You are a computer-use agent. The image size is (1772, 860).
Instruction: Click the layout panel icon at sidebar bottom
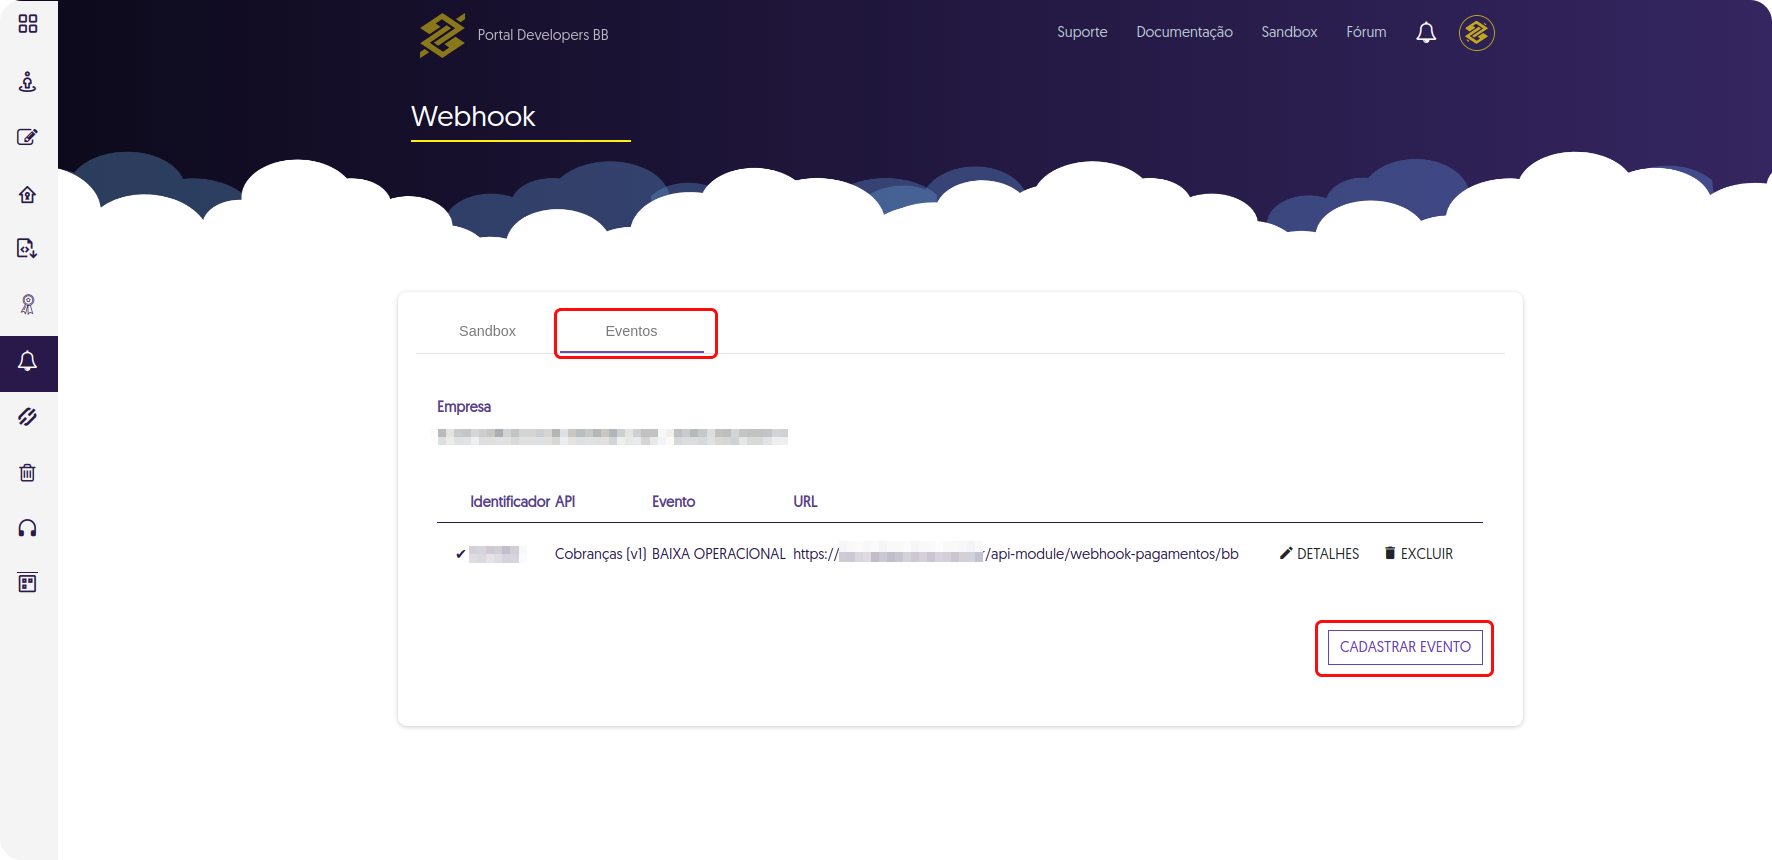tap(28, 583)
